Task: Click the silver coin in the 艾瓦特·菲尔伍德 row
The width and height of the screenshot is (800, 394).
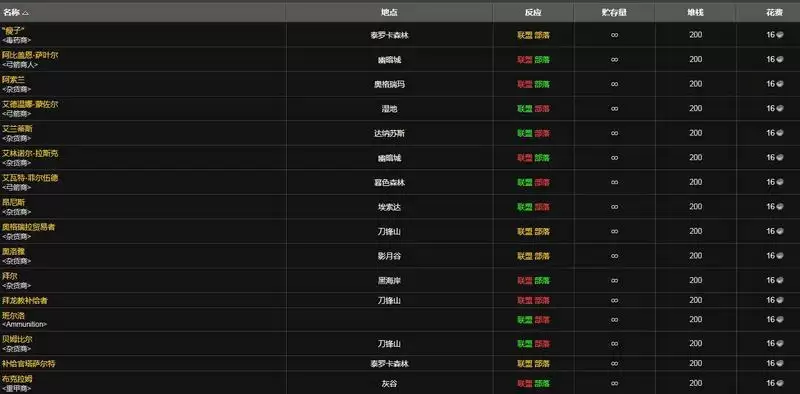Action: pos(780,182)
